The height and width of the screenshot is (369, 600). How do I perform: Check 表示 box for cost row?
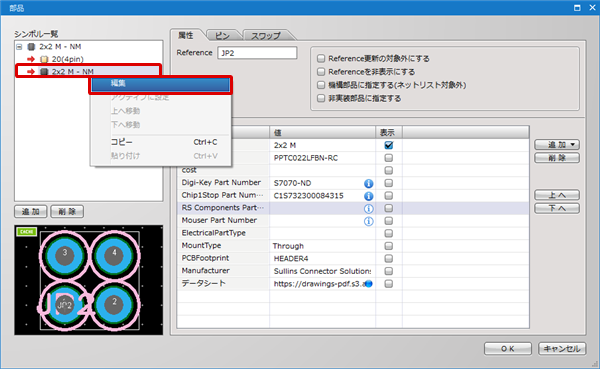click(x=388, y=170)
